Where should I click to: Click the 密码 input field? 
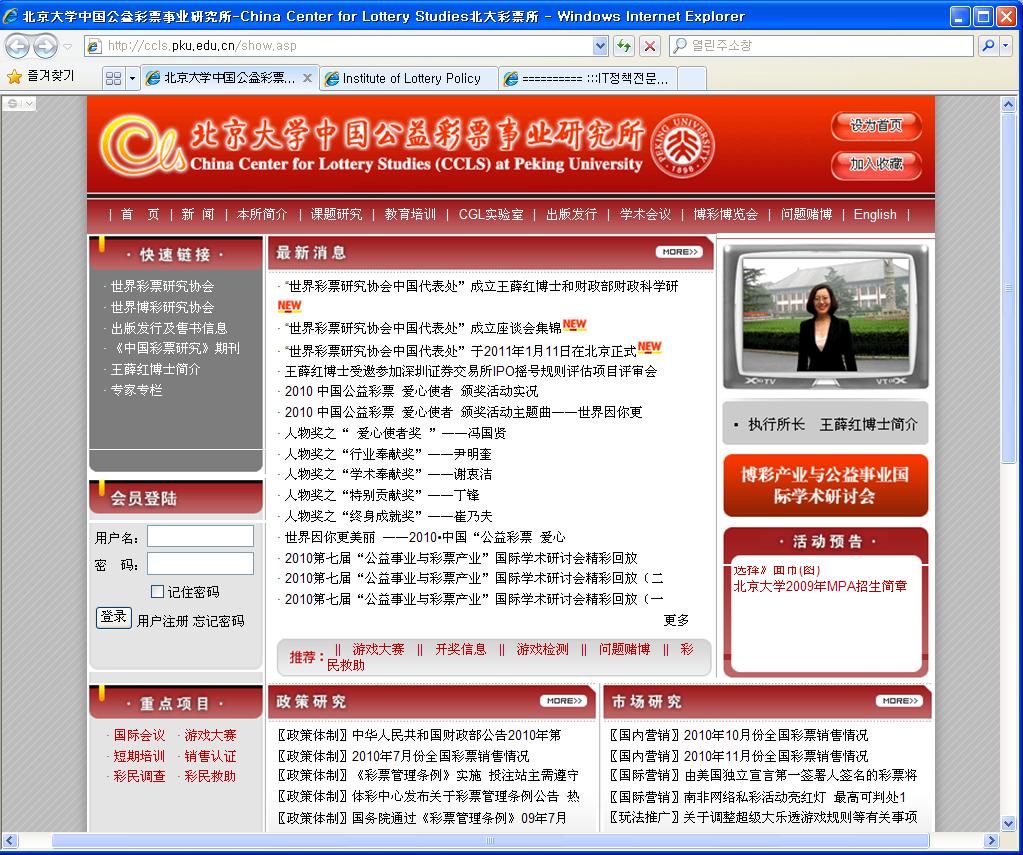click(x=200, y=563)
